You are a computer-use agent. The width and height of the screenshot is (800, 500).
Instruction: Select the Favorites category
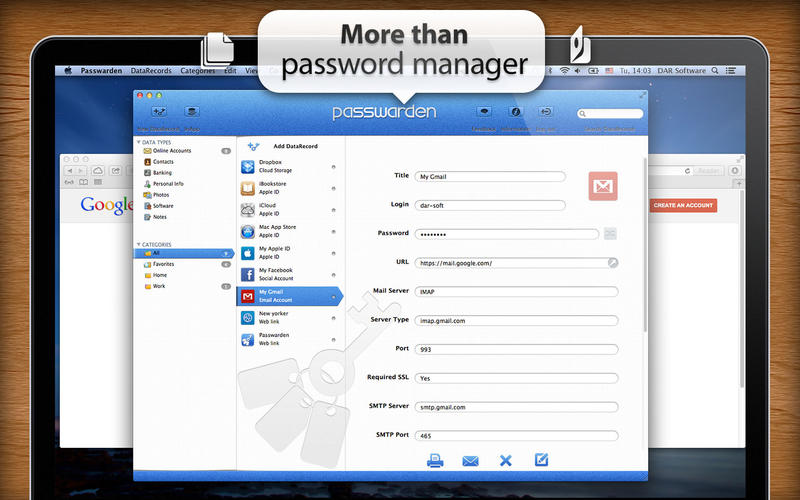[184, 264]
